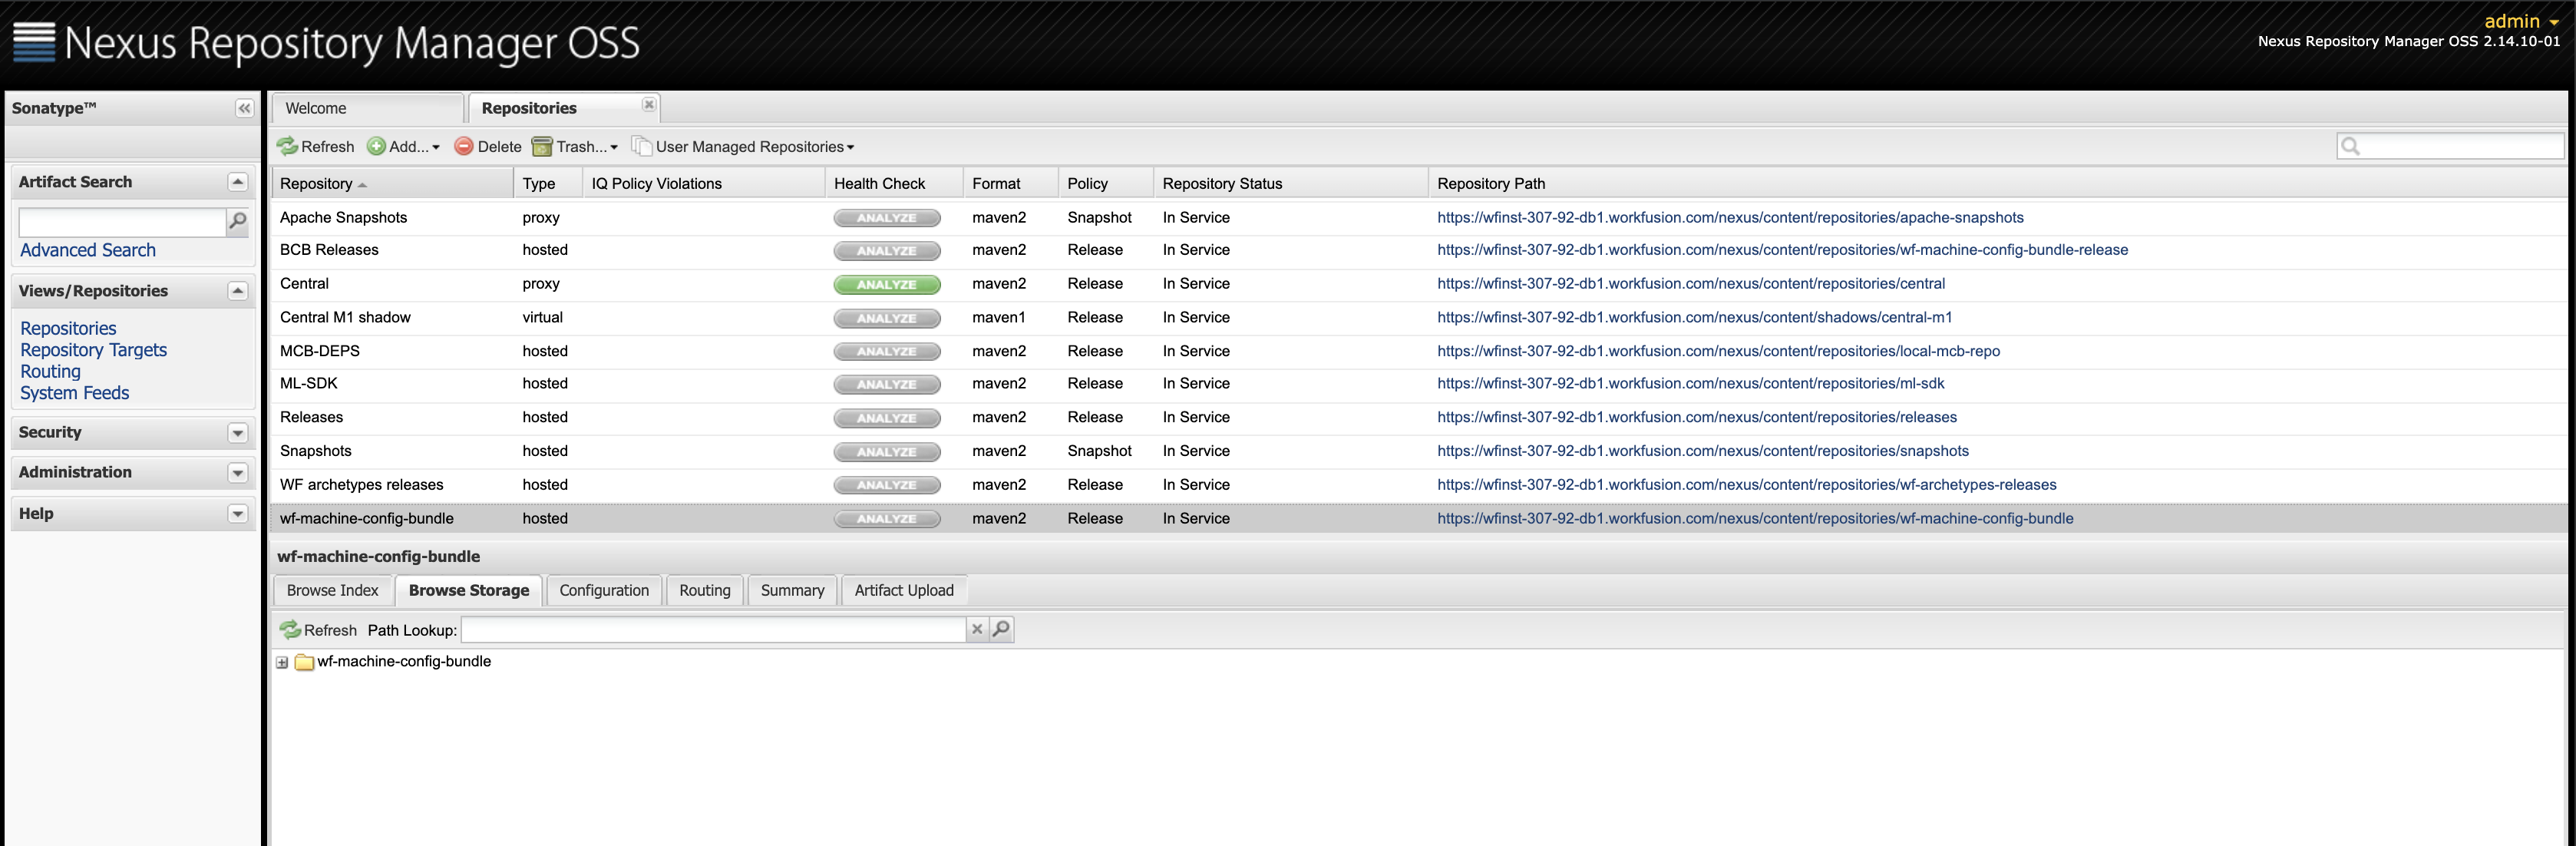Image resolution: width=2576 pixels, height=846 pixels.
Task: Click Analyze button for ML-SDK
Action: [x=887, y=385]
